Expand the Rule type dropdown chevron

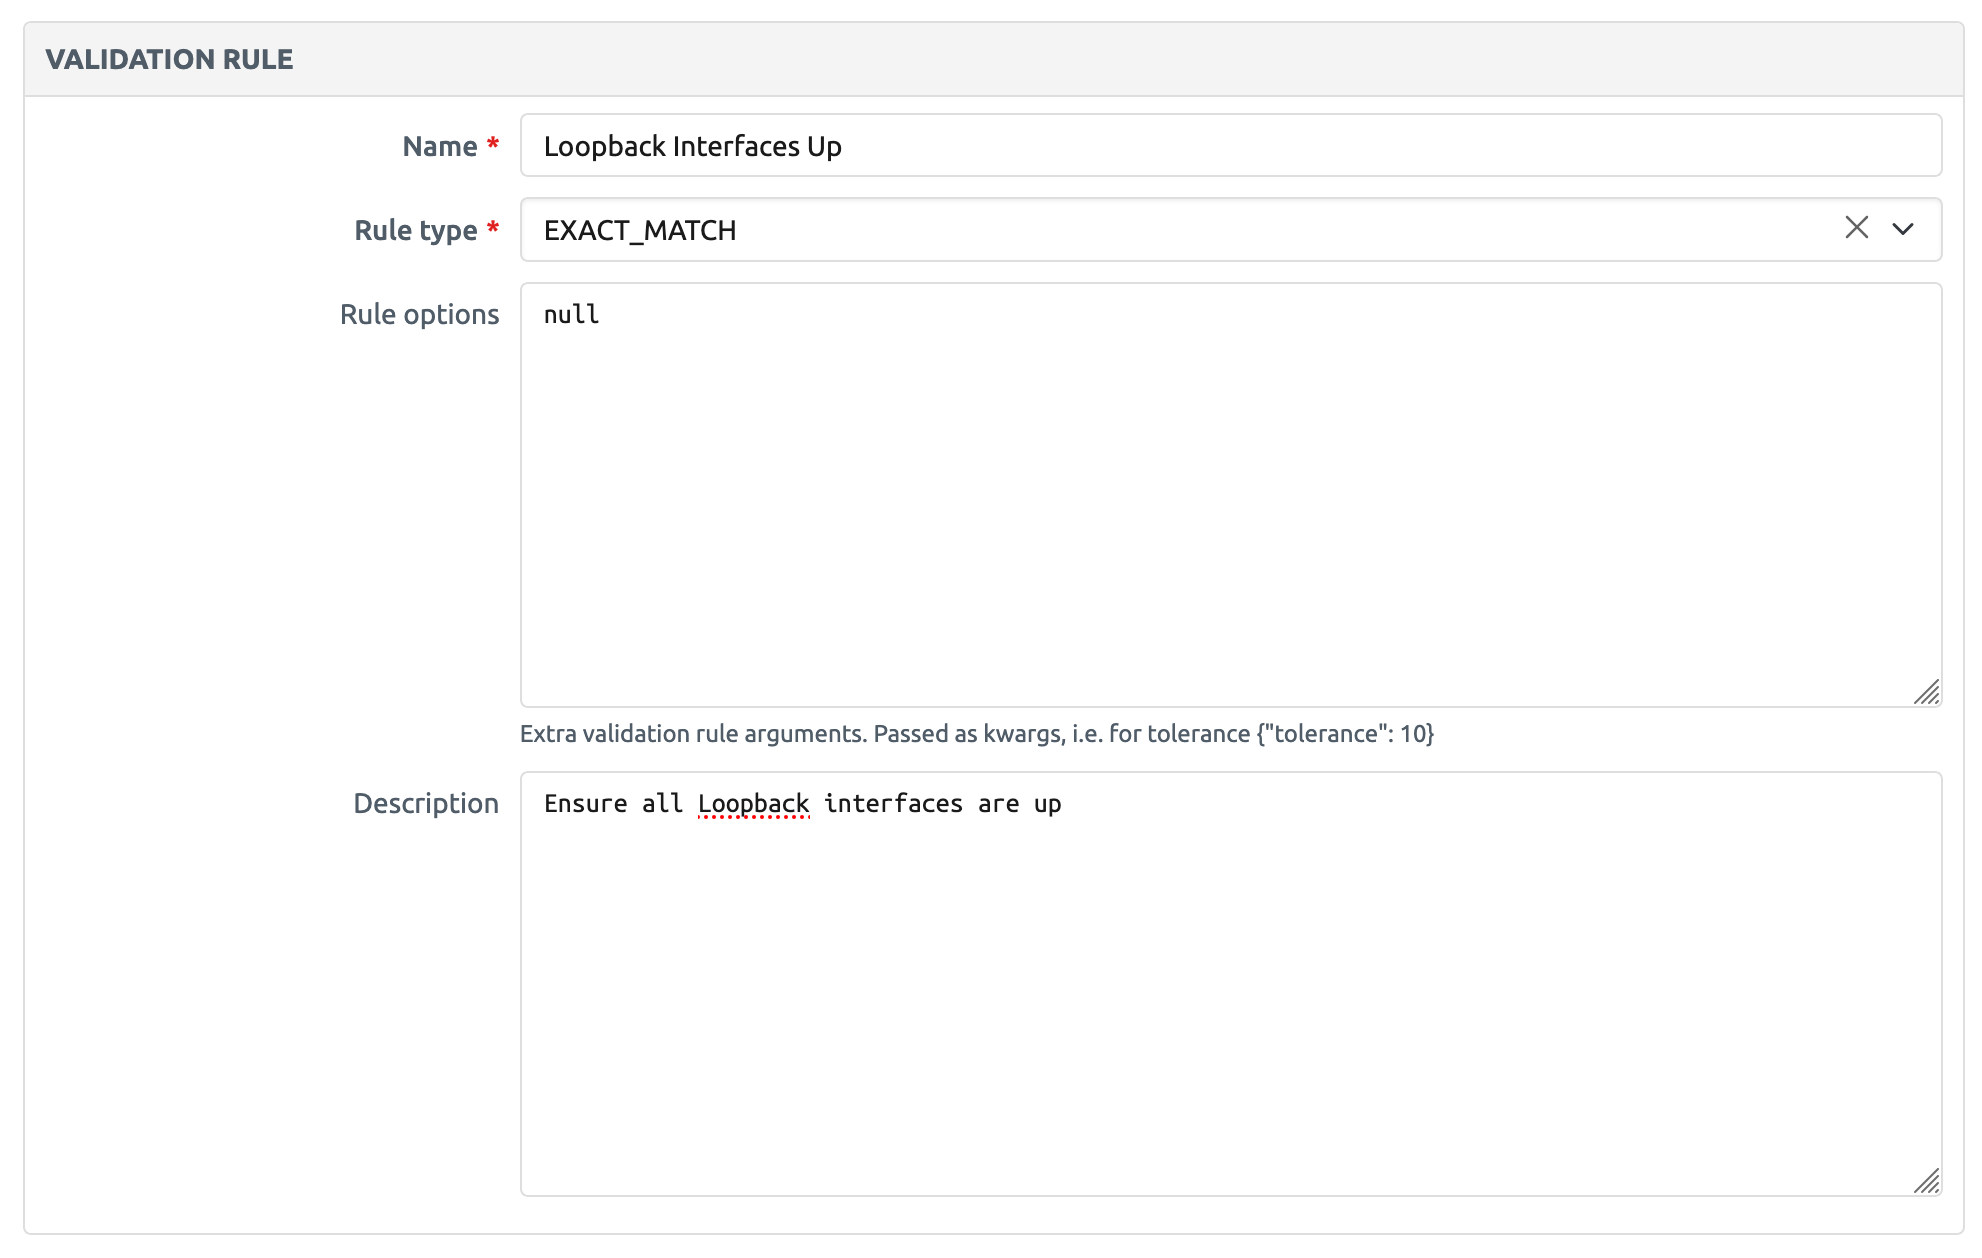tap(1902, 229)
